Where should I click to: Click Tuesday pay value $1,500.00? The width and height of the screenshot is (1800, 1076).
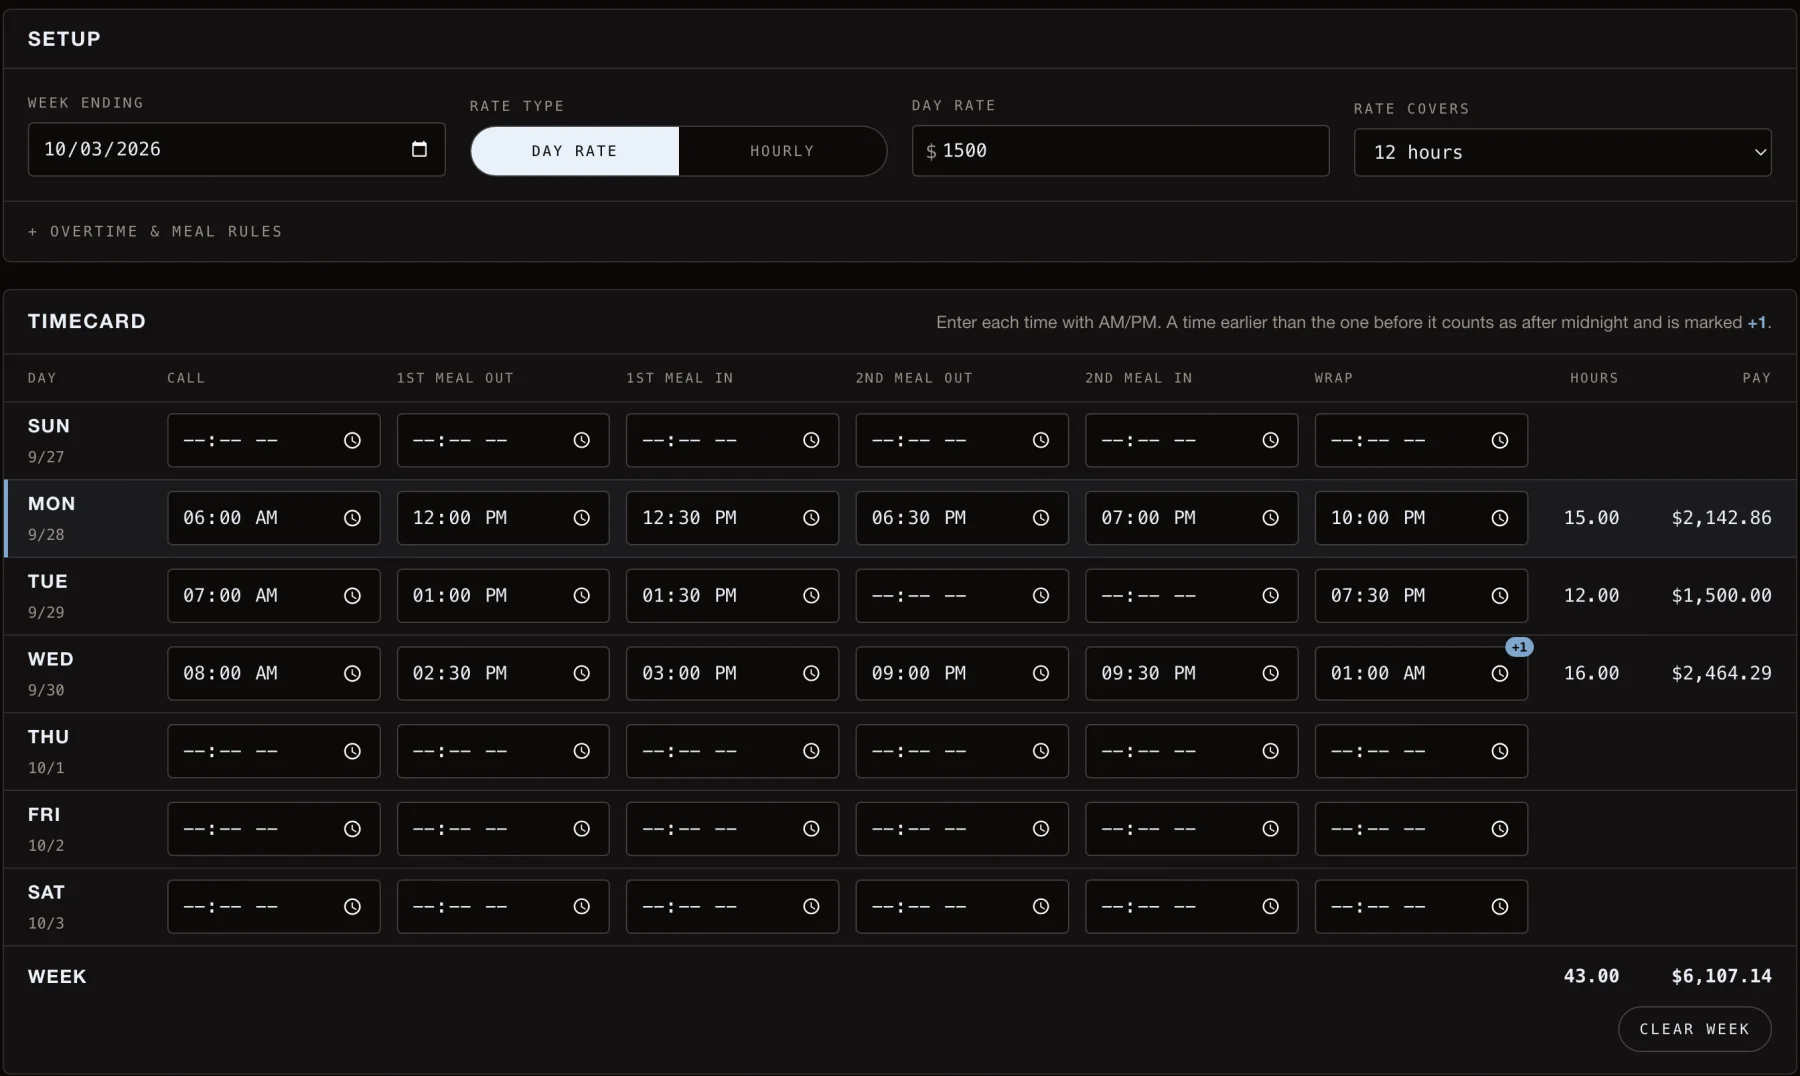pyautogui.click(x=1721, y=596)
